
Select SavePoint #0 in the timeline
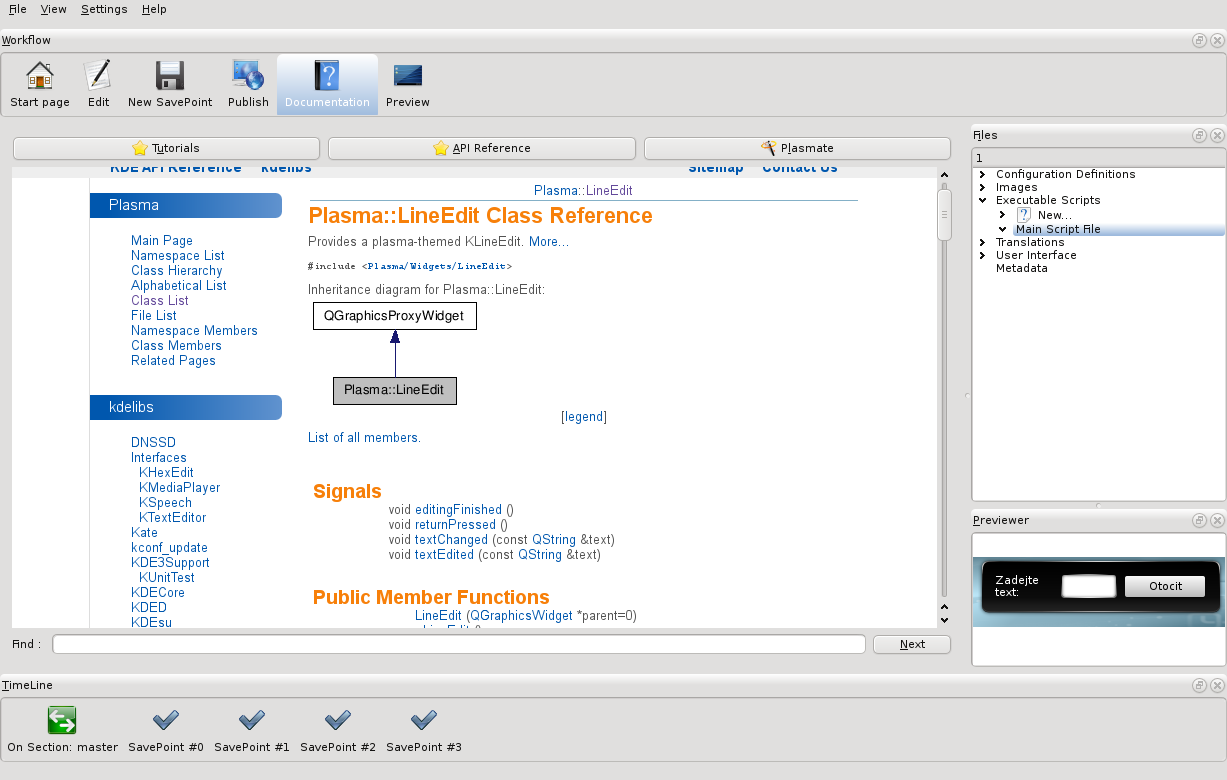(x=166, y=729)
